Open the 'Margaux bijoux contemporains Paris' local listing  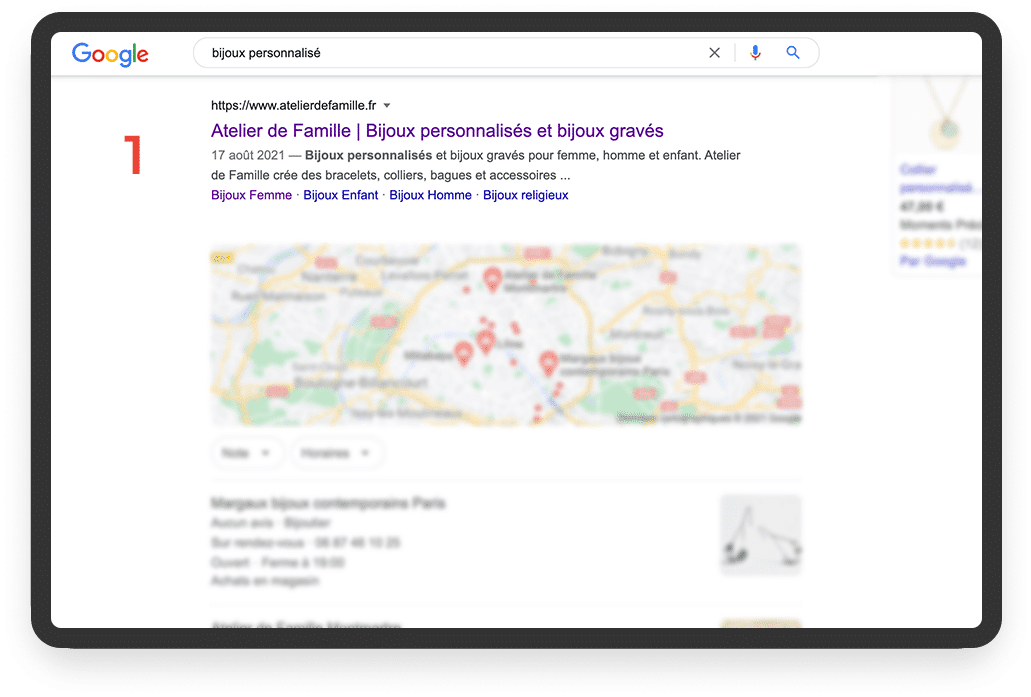328,504
